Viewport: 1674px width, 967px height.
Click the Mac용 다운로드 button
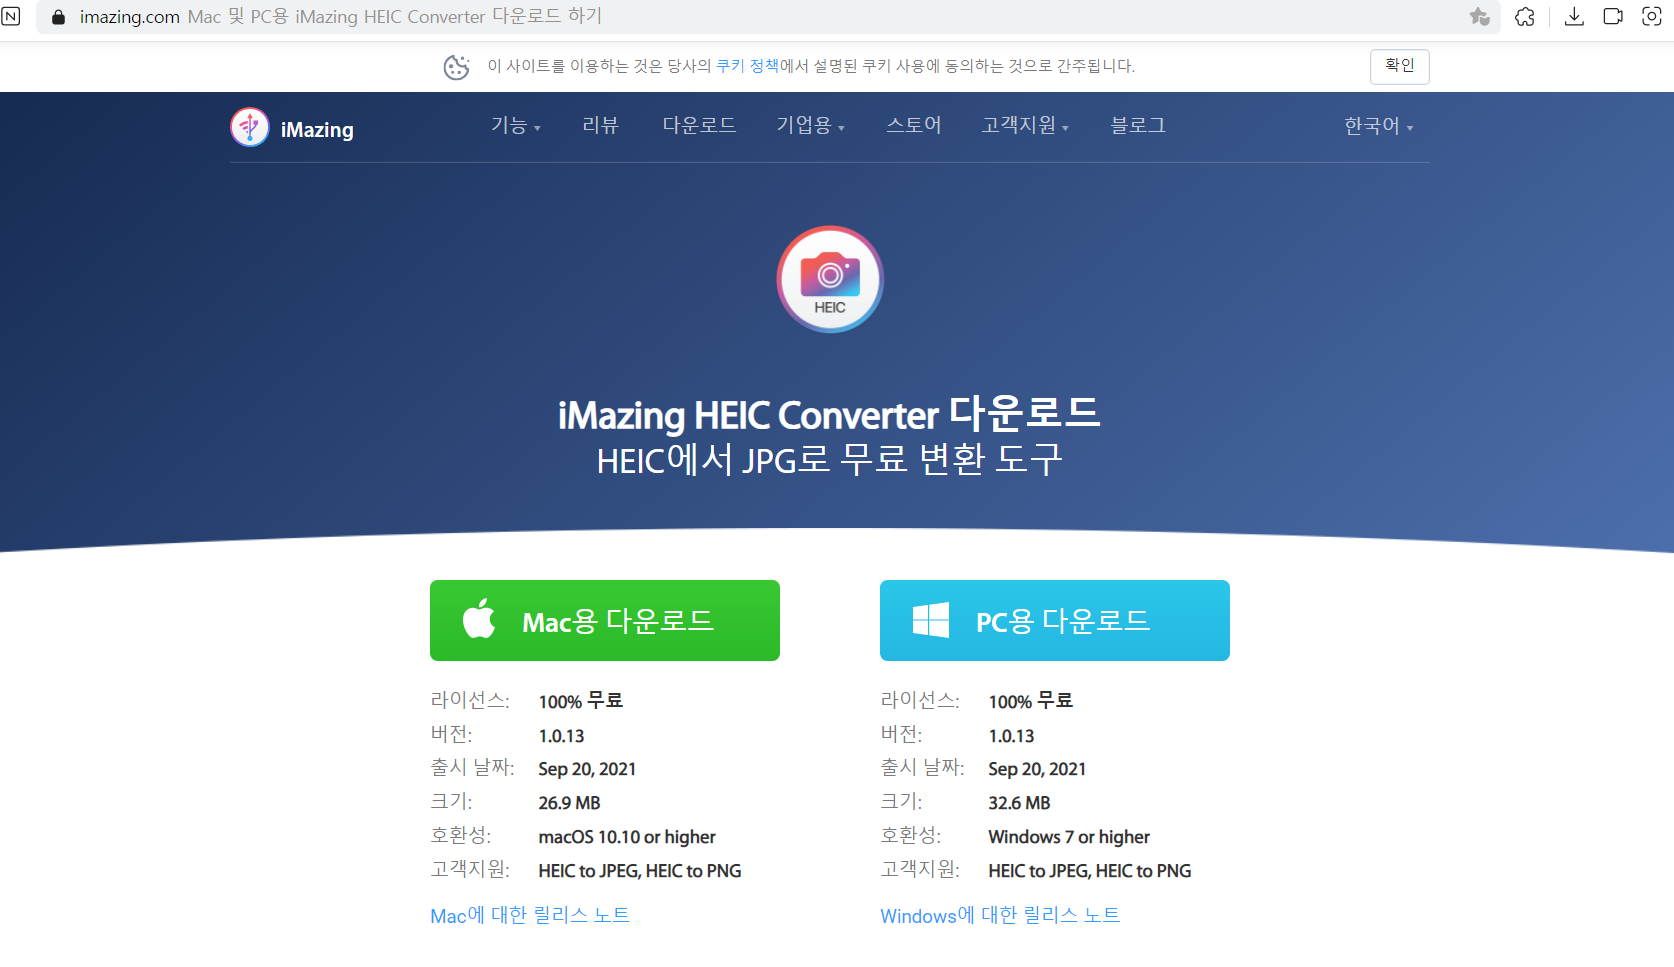pos(605,620)
